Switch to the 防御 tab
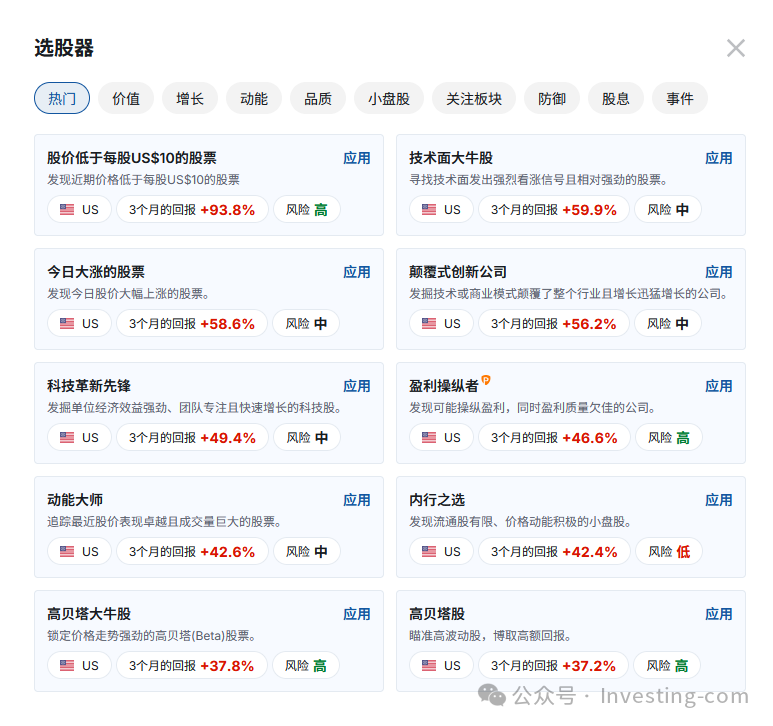Screen dimensions: 773x726 tap(552, 98)
